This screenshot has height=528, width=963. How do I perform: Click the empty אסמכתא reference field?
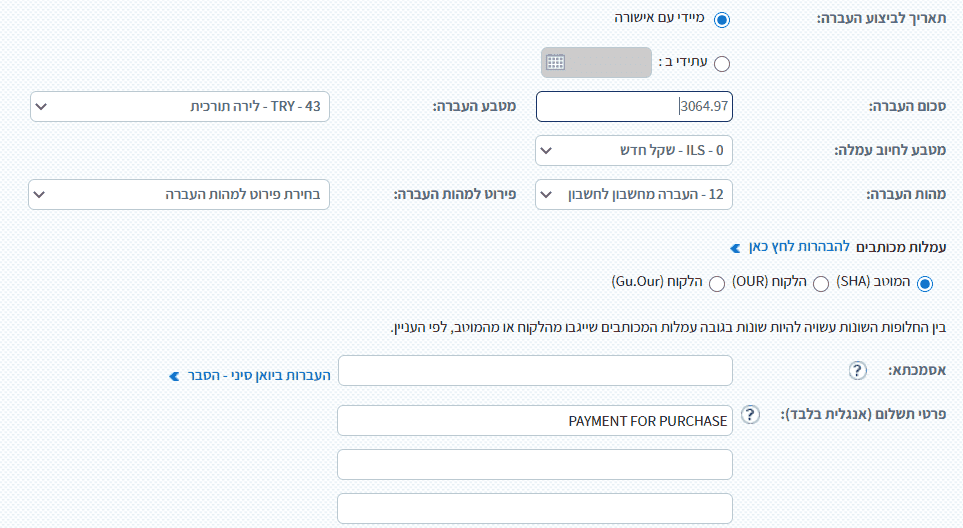point(535,370)
